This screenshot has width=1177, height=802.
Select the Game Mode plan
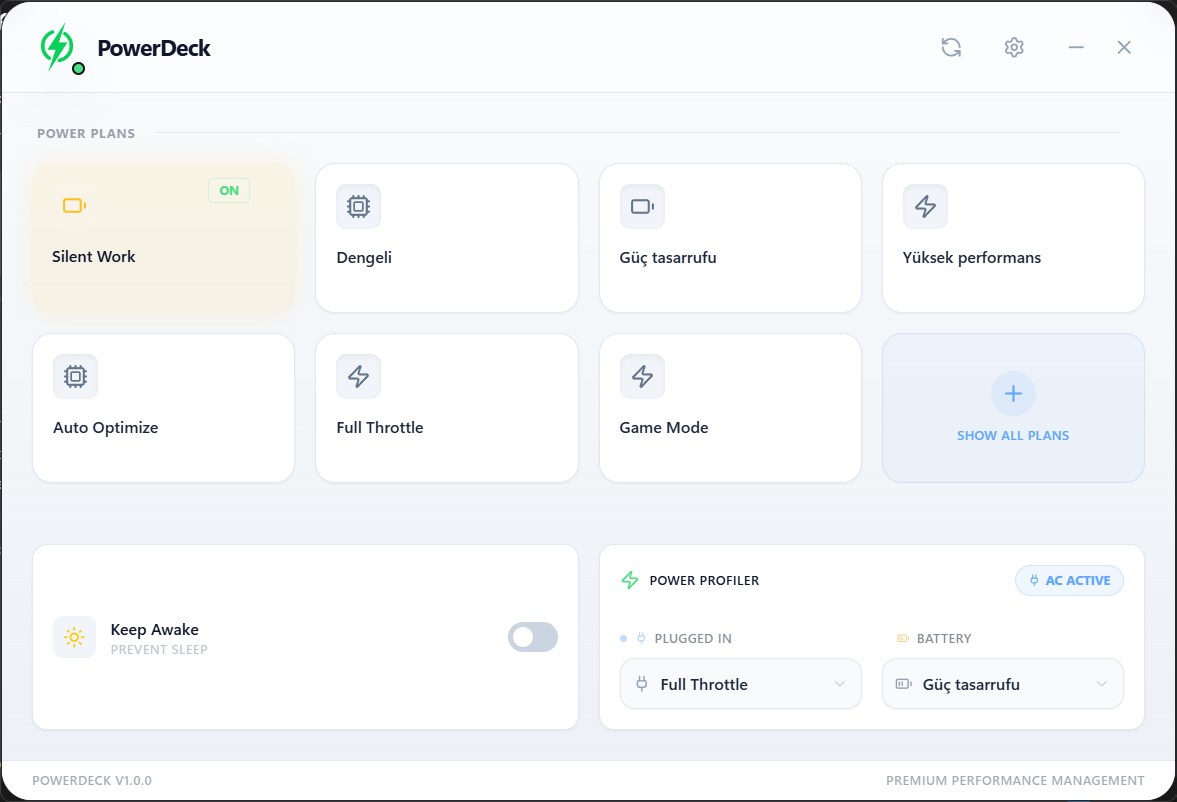(x=730, y=408)
